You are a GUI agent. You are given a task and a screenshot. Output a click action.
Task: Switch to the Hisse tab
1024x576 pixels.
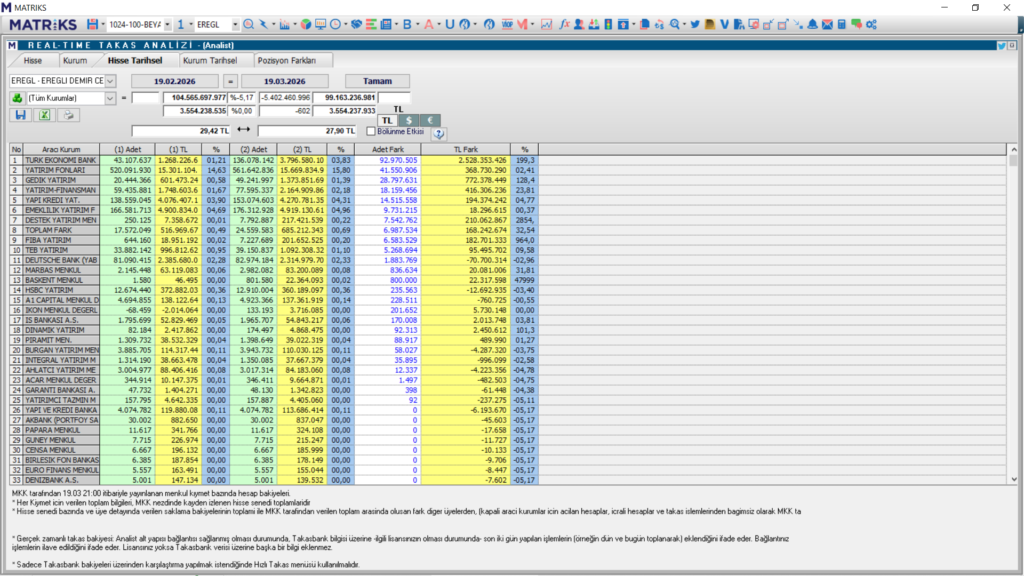point(33,60)
